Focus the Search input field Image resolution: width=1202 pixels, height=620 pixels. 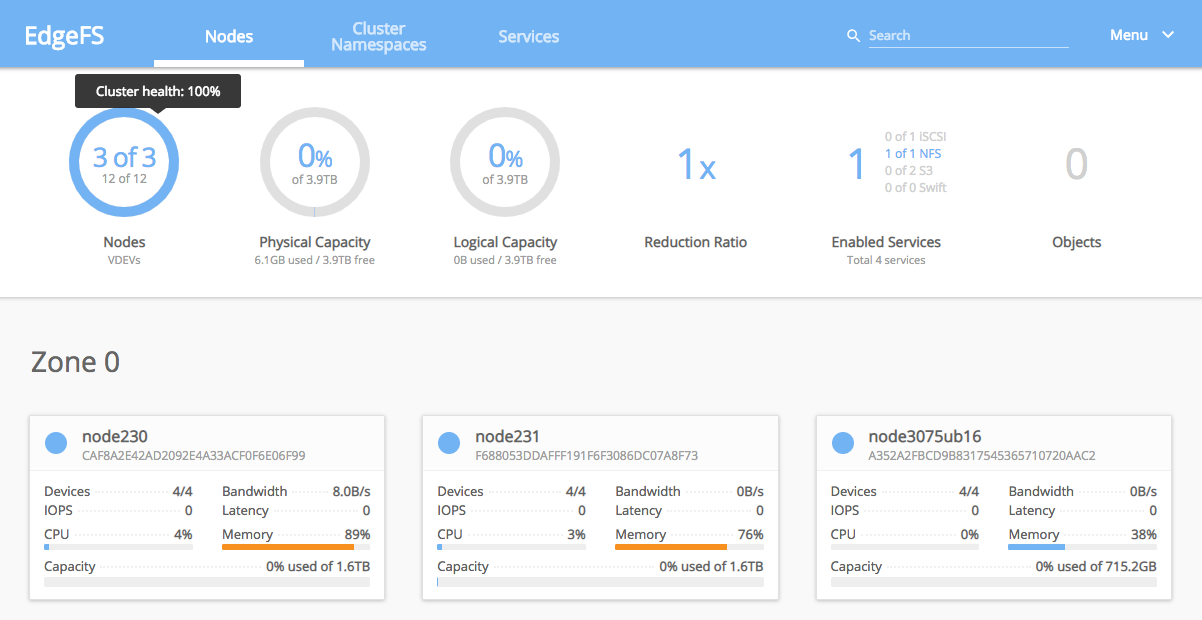(x=966, y=36)
